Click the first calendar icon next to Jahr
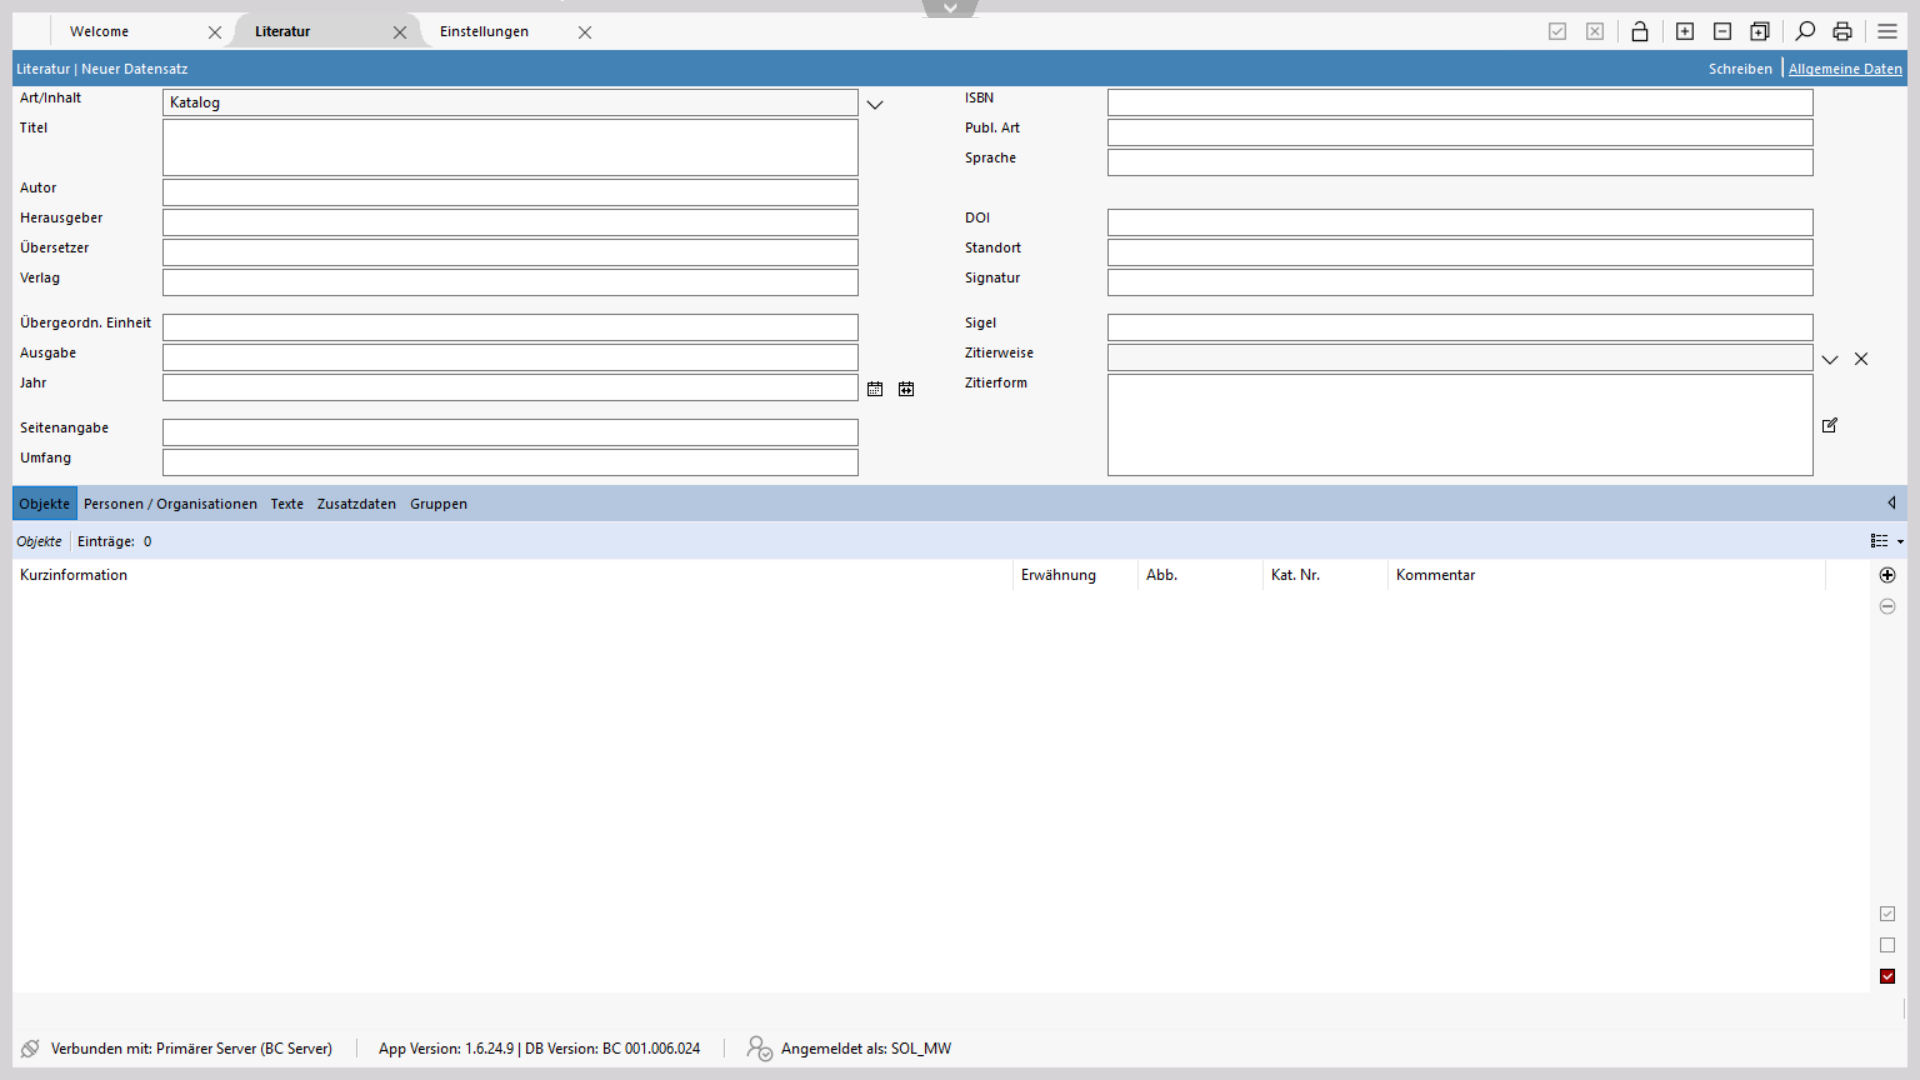The image size is (1920, 1080). click(x=875, y=389)
